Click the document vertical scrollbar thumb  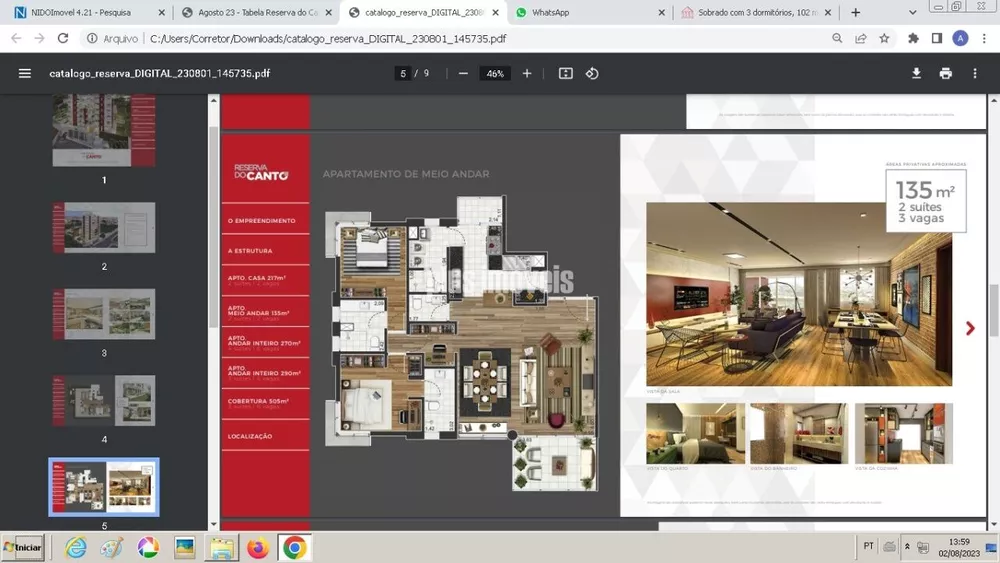click(x=994, y=310)
